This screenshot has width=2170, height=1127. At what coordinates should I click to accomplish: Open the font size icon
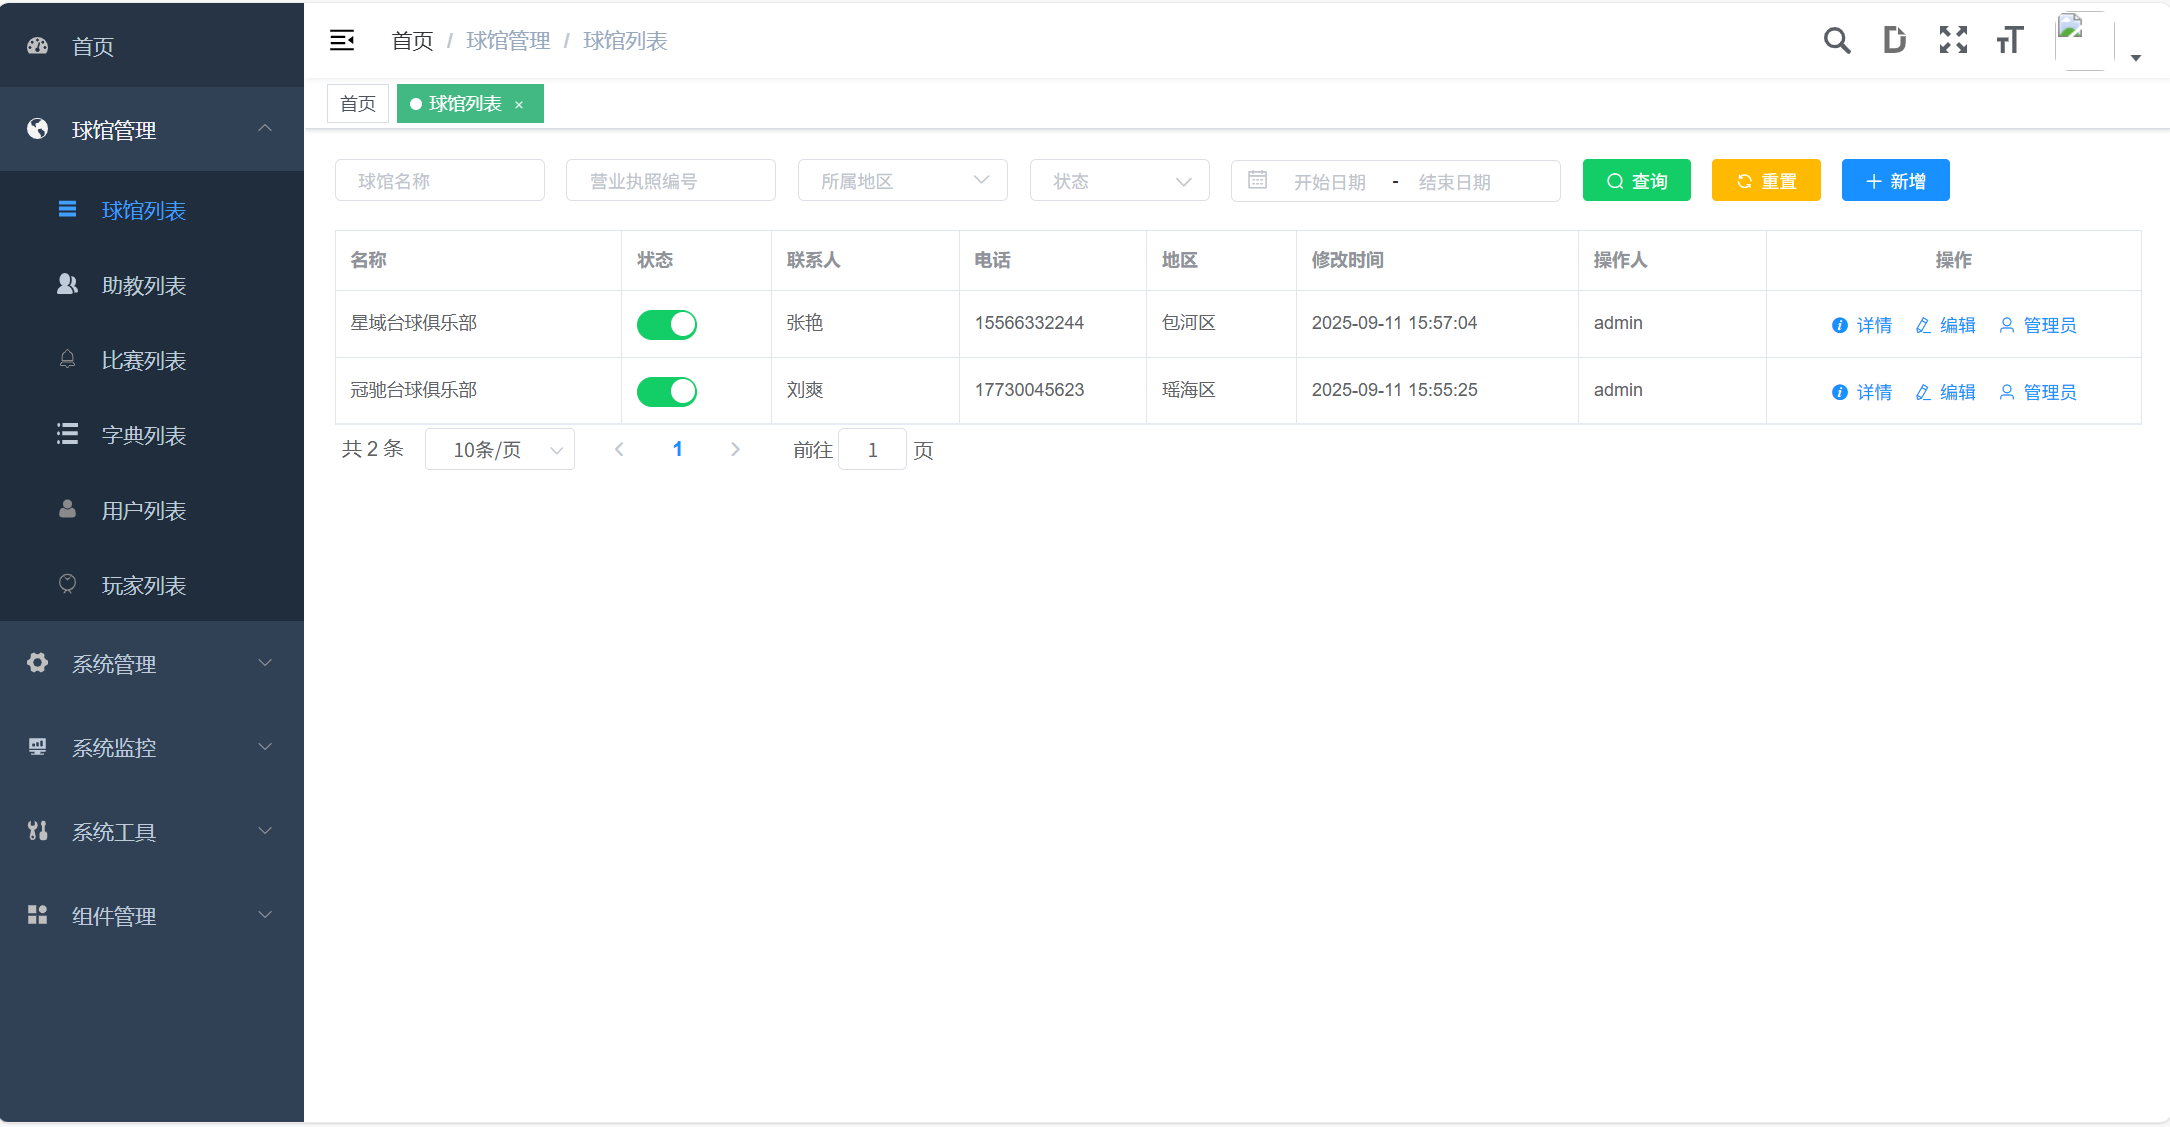point(2009,40)
